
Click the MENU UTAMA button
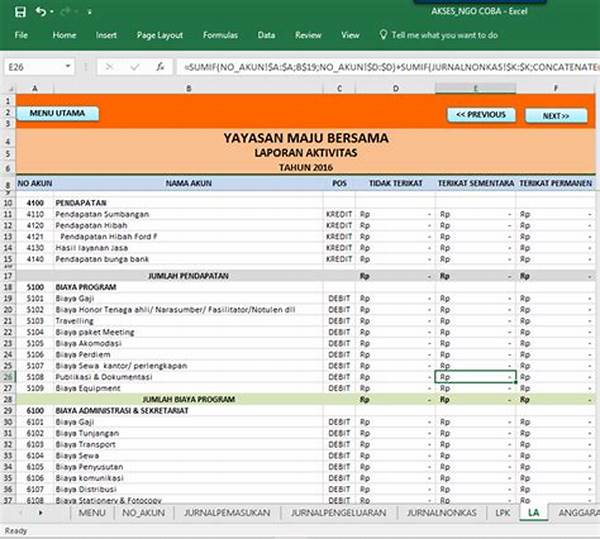(57, 113)
